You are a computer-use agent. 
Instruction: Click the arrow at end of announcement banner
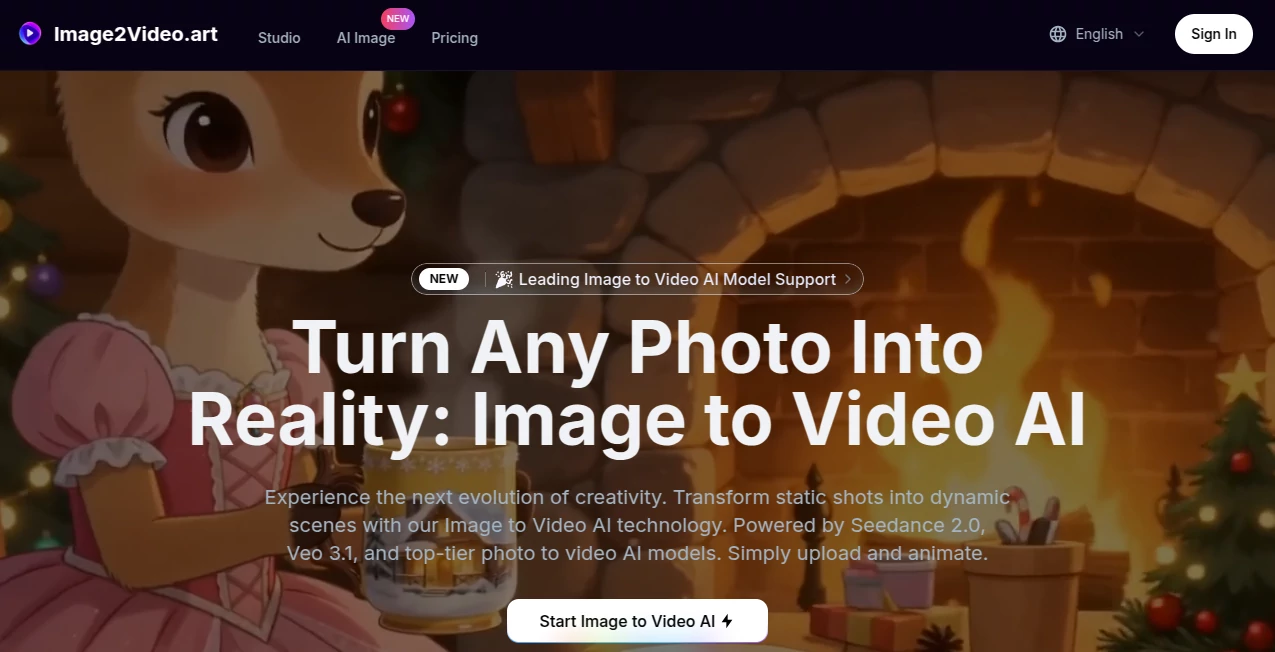[x=848, y=279]
